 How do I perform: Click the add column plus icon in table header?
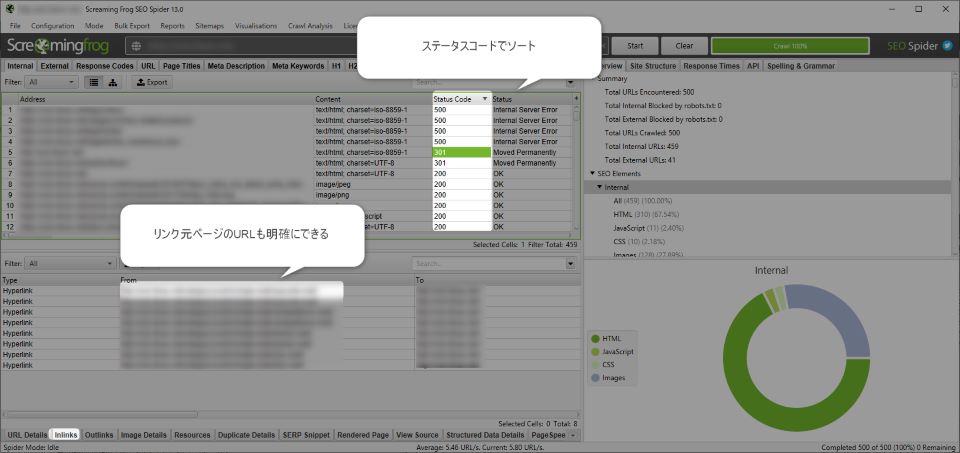576,99
